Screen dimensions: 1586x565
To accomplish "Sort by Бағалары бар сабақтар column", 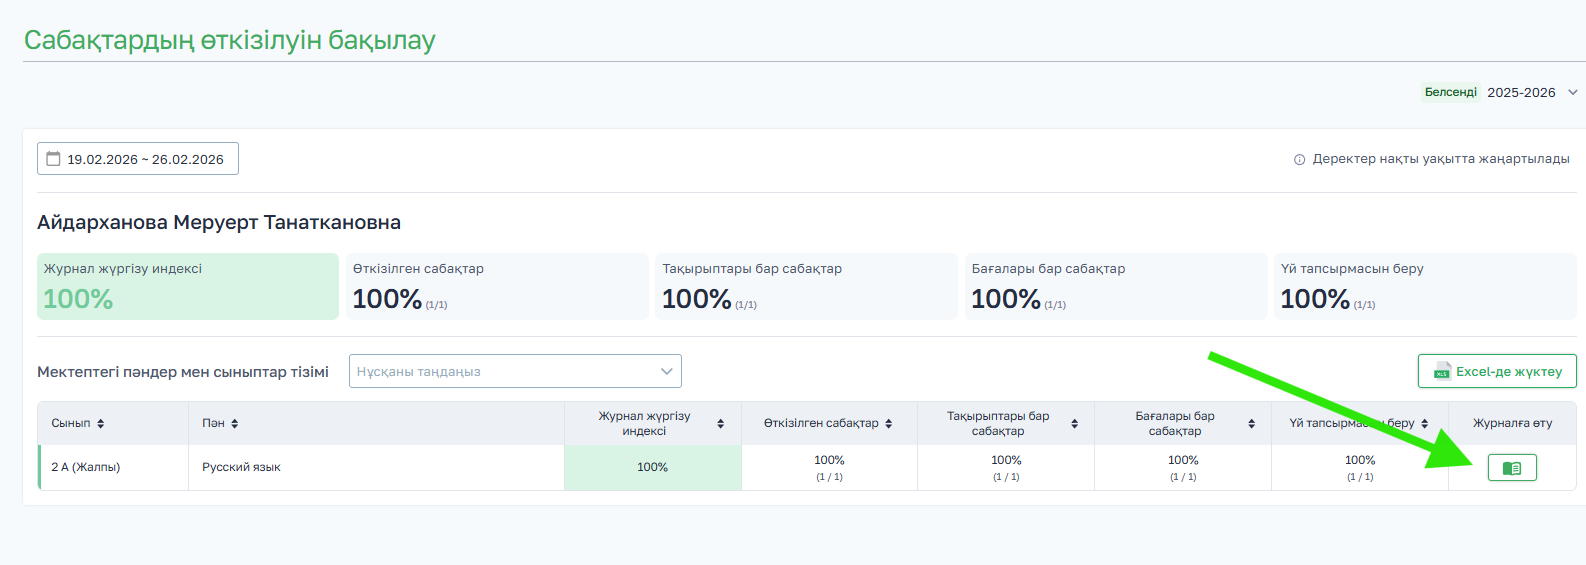I will tap(1251, 424).
